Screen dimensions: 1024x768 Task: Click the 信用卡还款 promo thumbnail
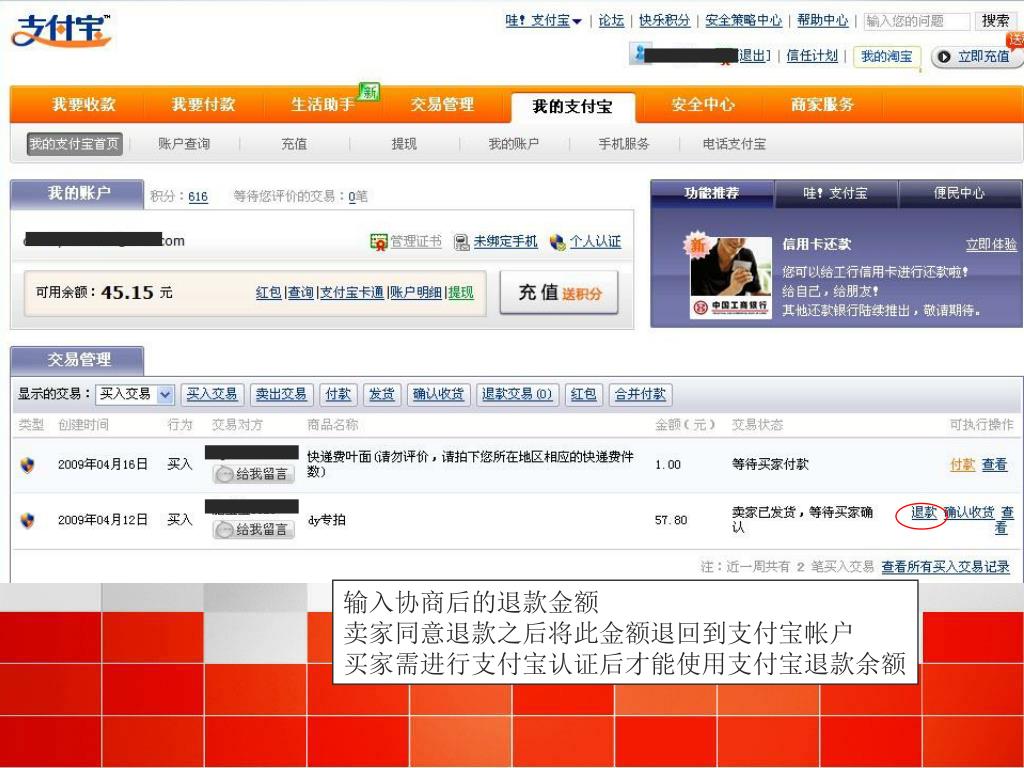[x=730, y=278]
